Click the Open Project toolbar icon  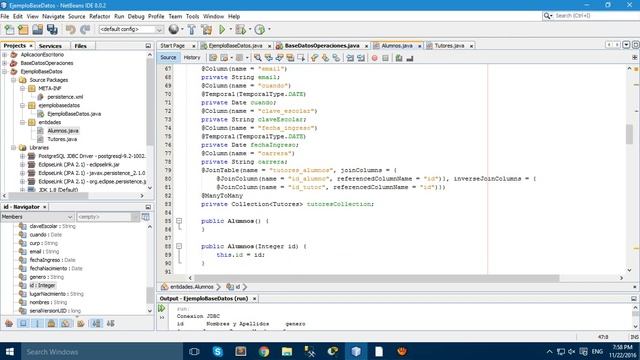(38, 29)
